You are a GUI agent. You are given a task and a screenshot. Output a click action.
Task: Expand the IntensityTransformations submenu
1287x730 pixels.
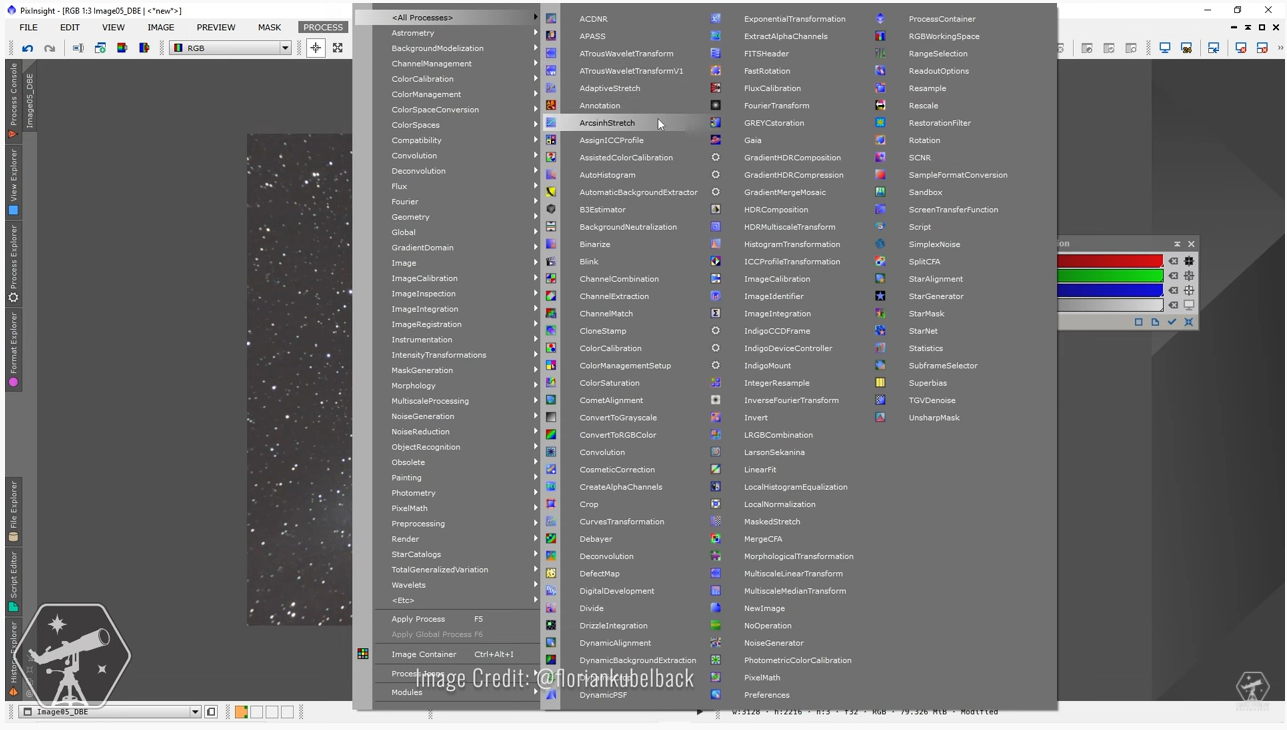(457, 355)
